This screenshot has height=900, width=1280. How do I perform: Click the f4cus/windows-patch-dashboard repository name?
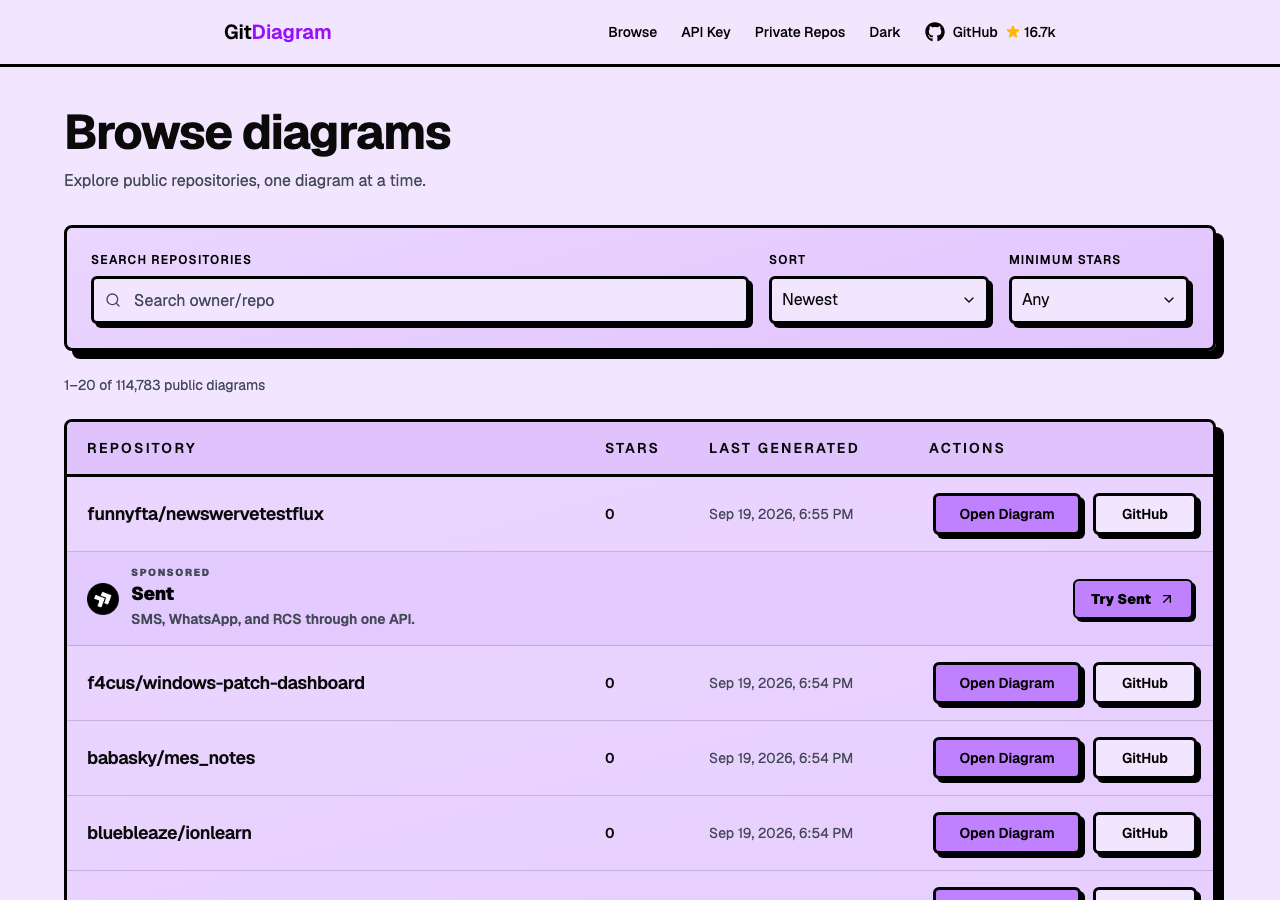[x=226, y=683]
